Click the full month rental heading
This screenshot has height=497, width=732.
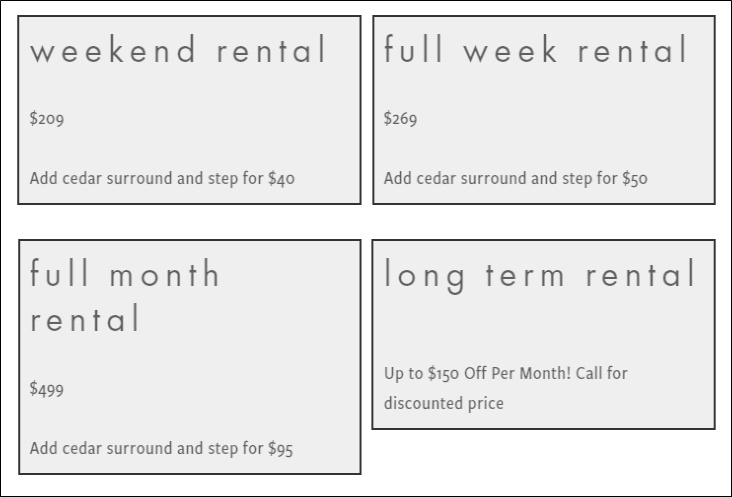[125, 297]
